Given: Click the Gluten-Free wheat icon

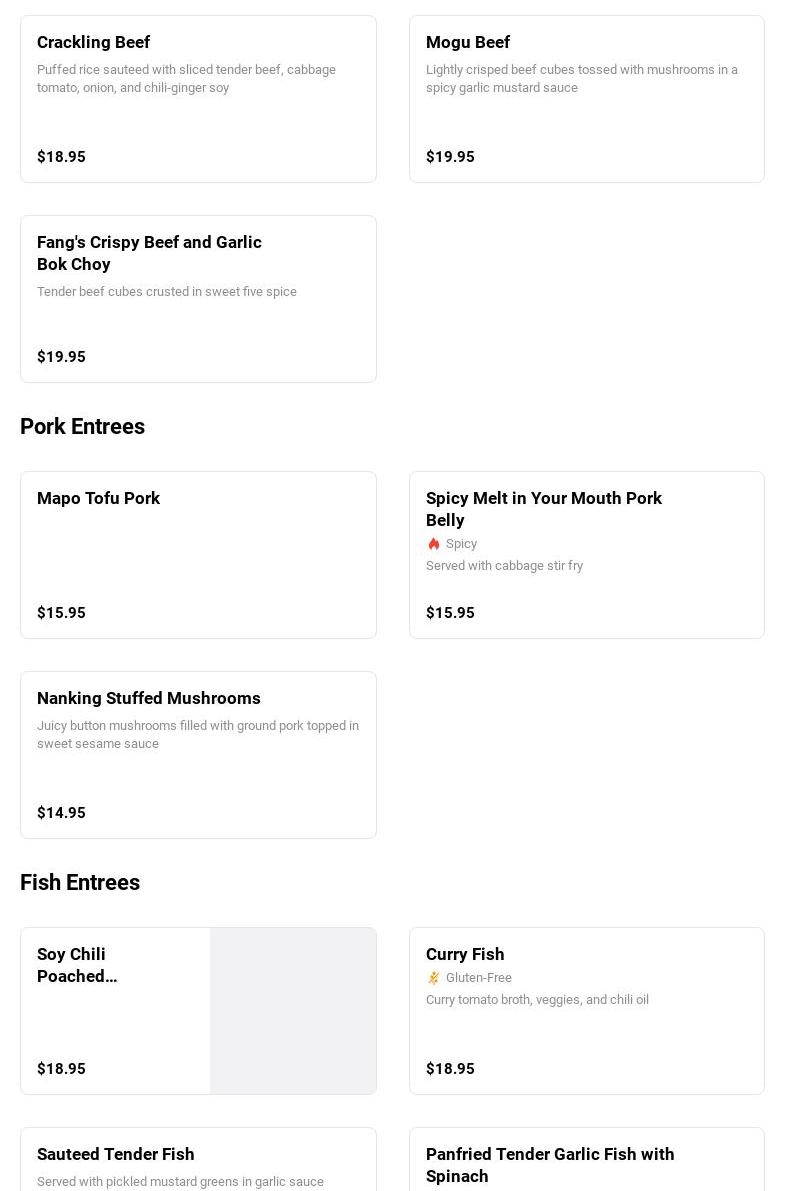Looking at the screenshot, I should [x=434, y=978].
